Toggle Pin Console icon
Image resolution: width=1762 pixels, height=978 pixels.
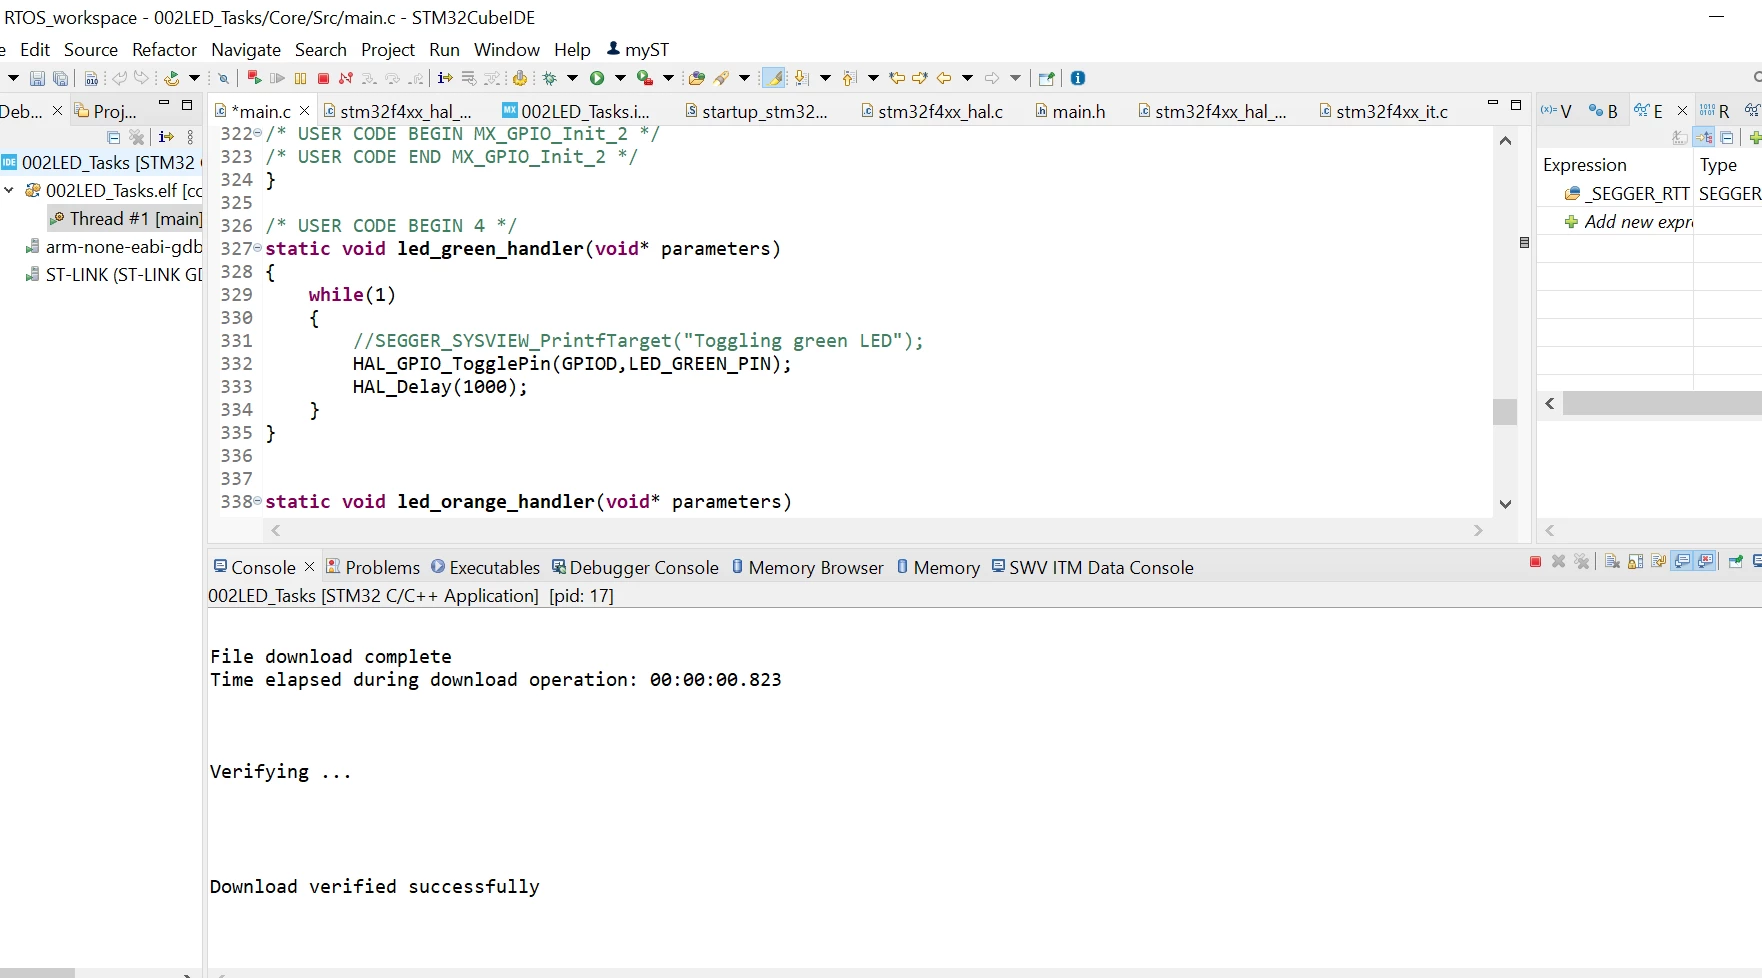(1735, 562)
